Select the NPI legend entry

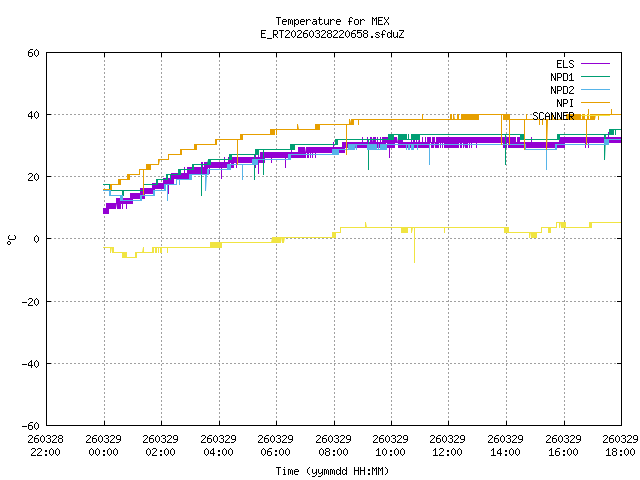tap(565, 103)
